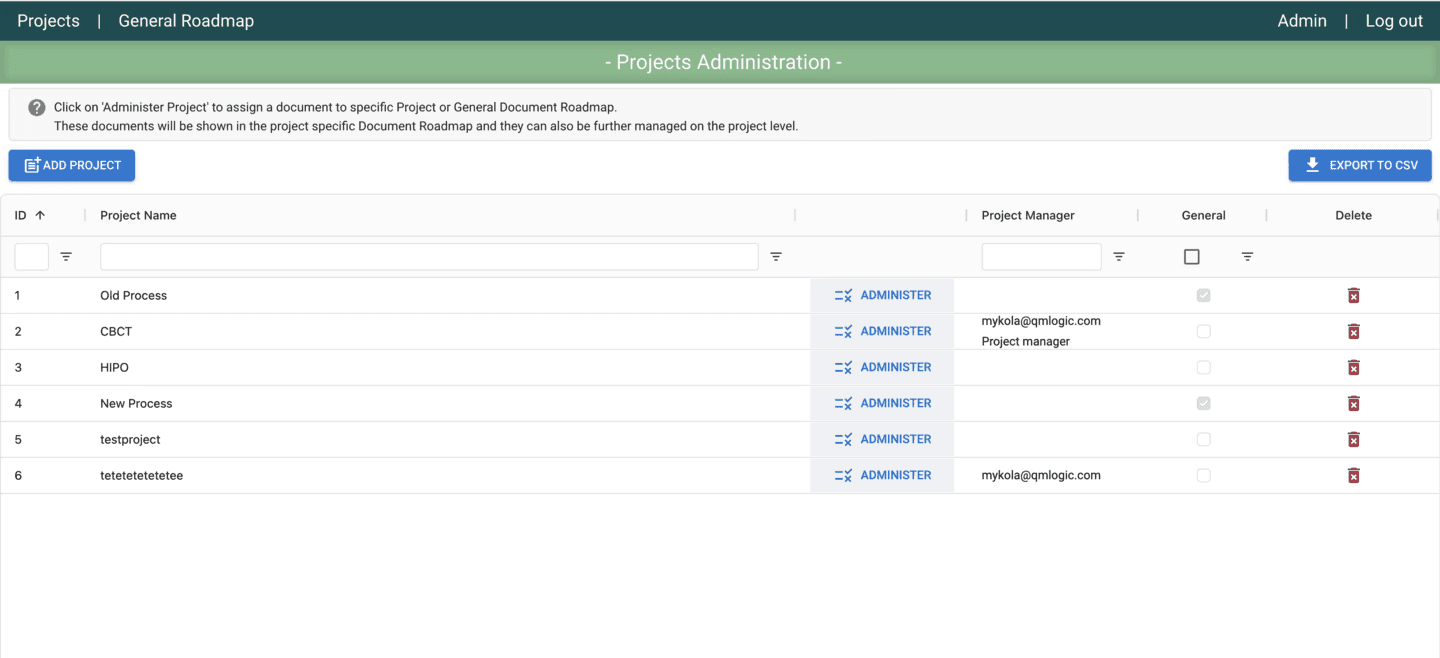Click mykola@qmlogic.com in CBCT row
This screenshot has height=658, width=1440.
[x=1041, y=321]
